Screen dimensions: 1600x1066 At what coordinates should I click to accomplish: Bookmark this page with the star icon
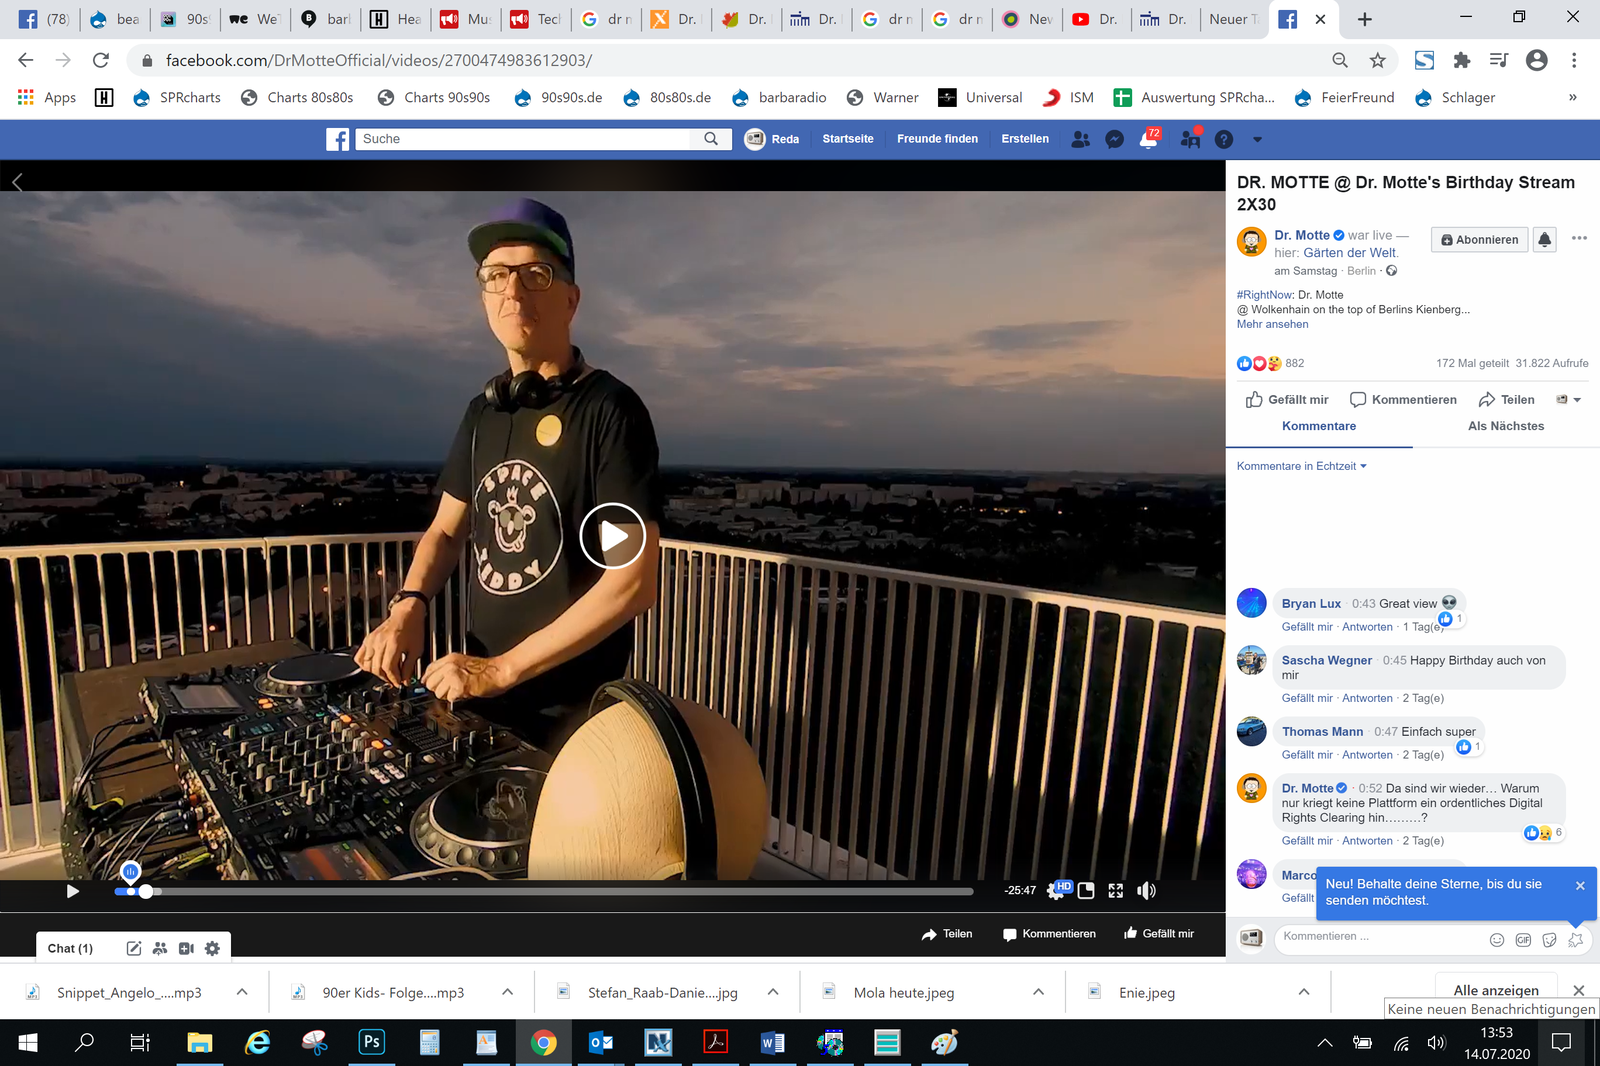[1377, 60]
